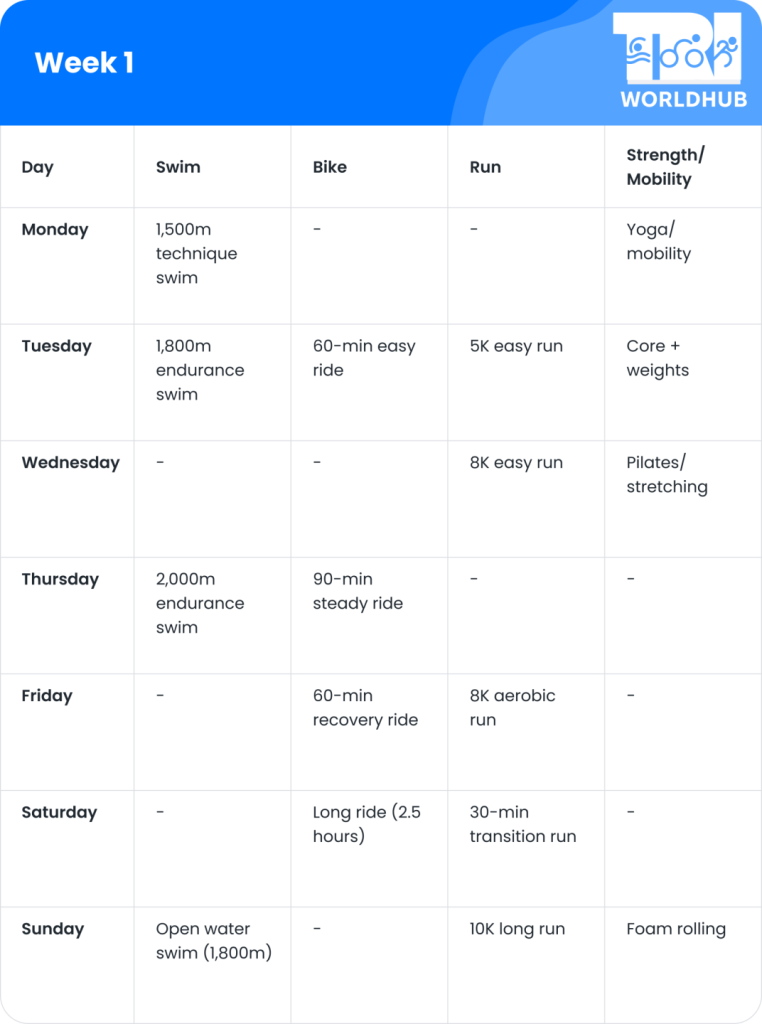Select Tuesday's 60-min easy ride cell

click(364, 358)
